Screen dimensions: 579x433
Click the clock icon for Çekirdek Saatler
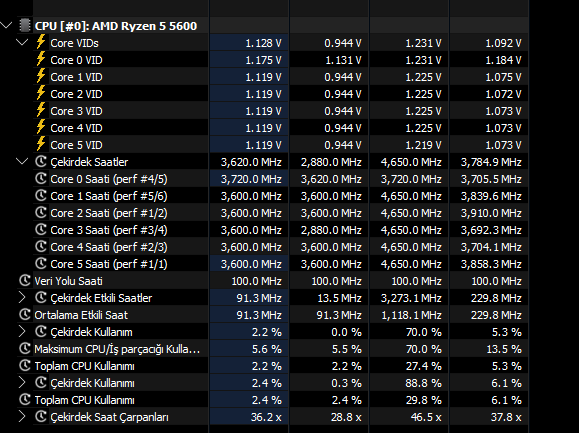(x=41, y=161)
